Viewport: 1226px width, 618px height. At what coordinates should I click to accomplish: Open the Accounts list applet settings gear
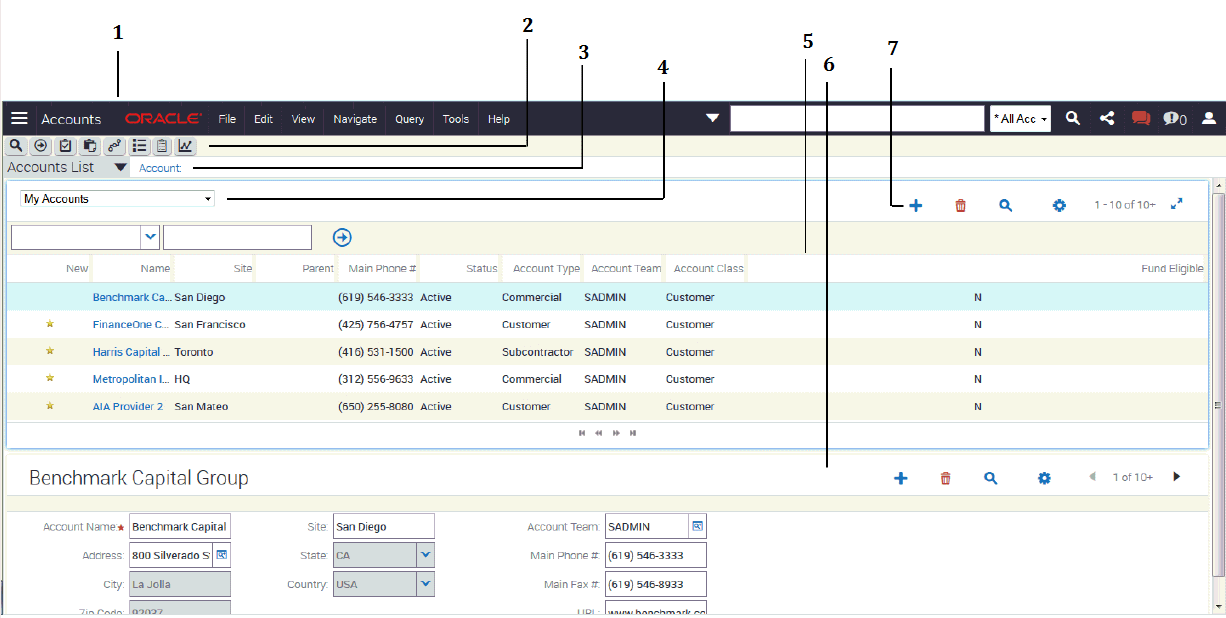point(1059,205)
